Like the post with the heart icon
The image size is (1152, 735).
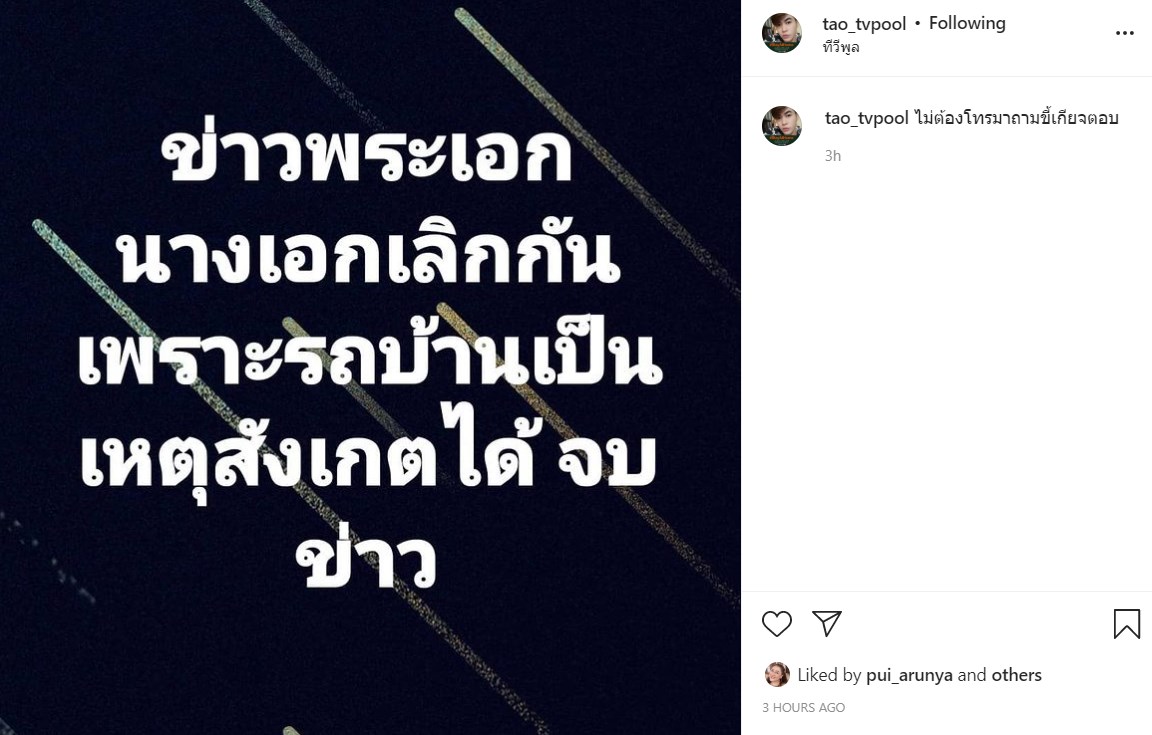tap(777, 624)
